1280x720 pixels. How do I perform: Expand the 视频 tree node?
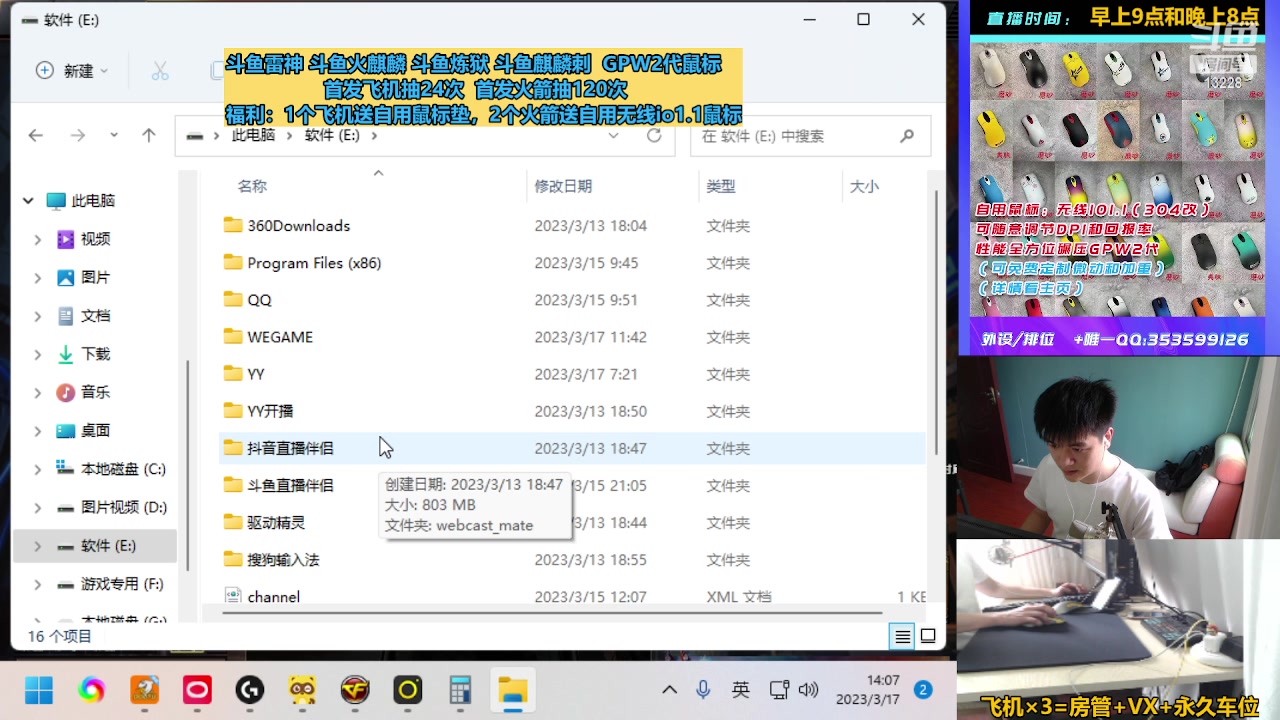(x=38, y=239)
